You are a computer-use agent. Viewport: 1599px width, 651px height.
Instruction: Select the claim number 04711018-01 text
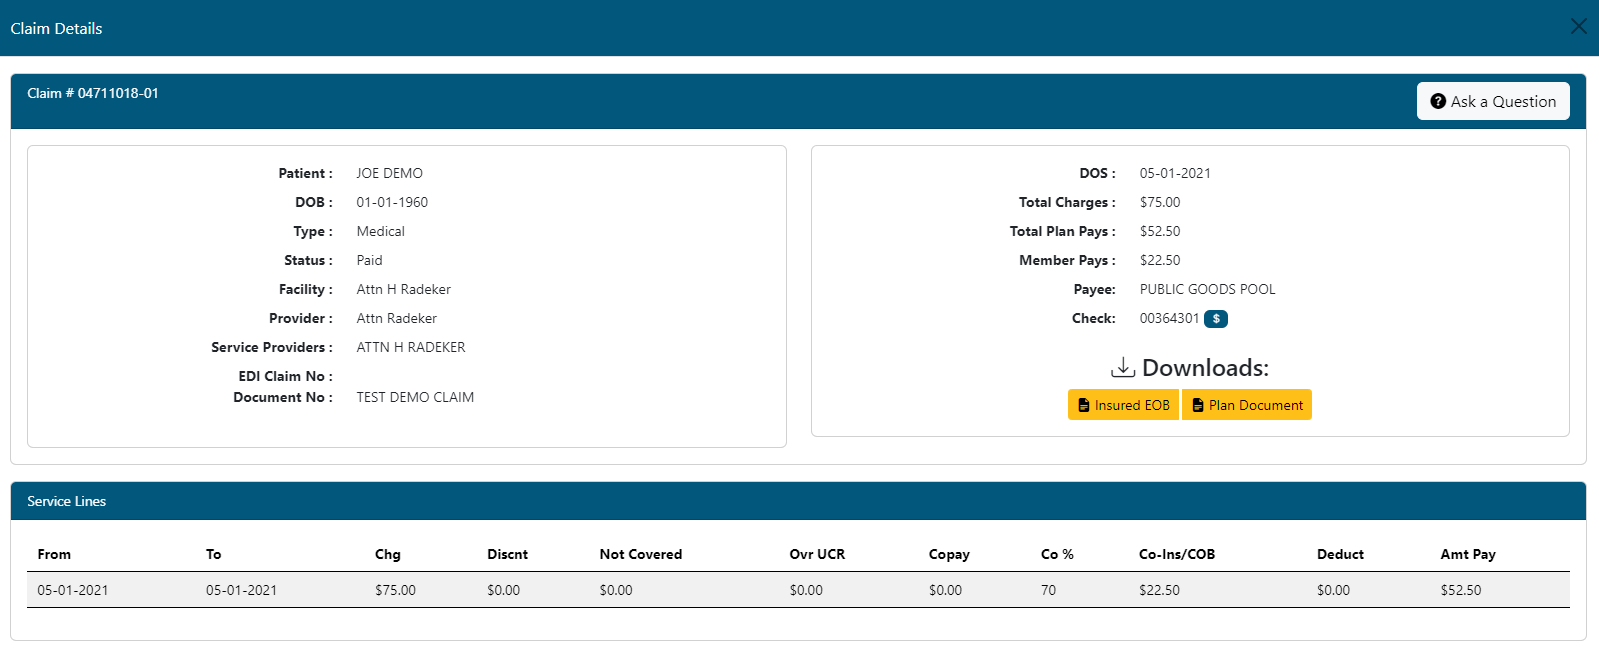[118, 93]
